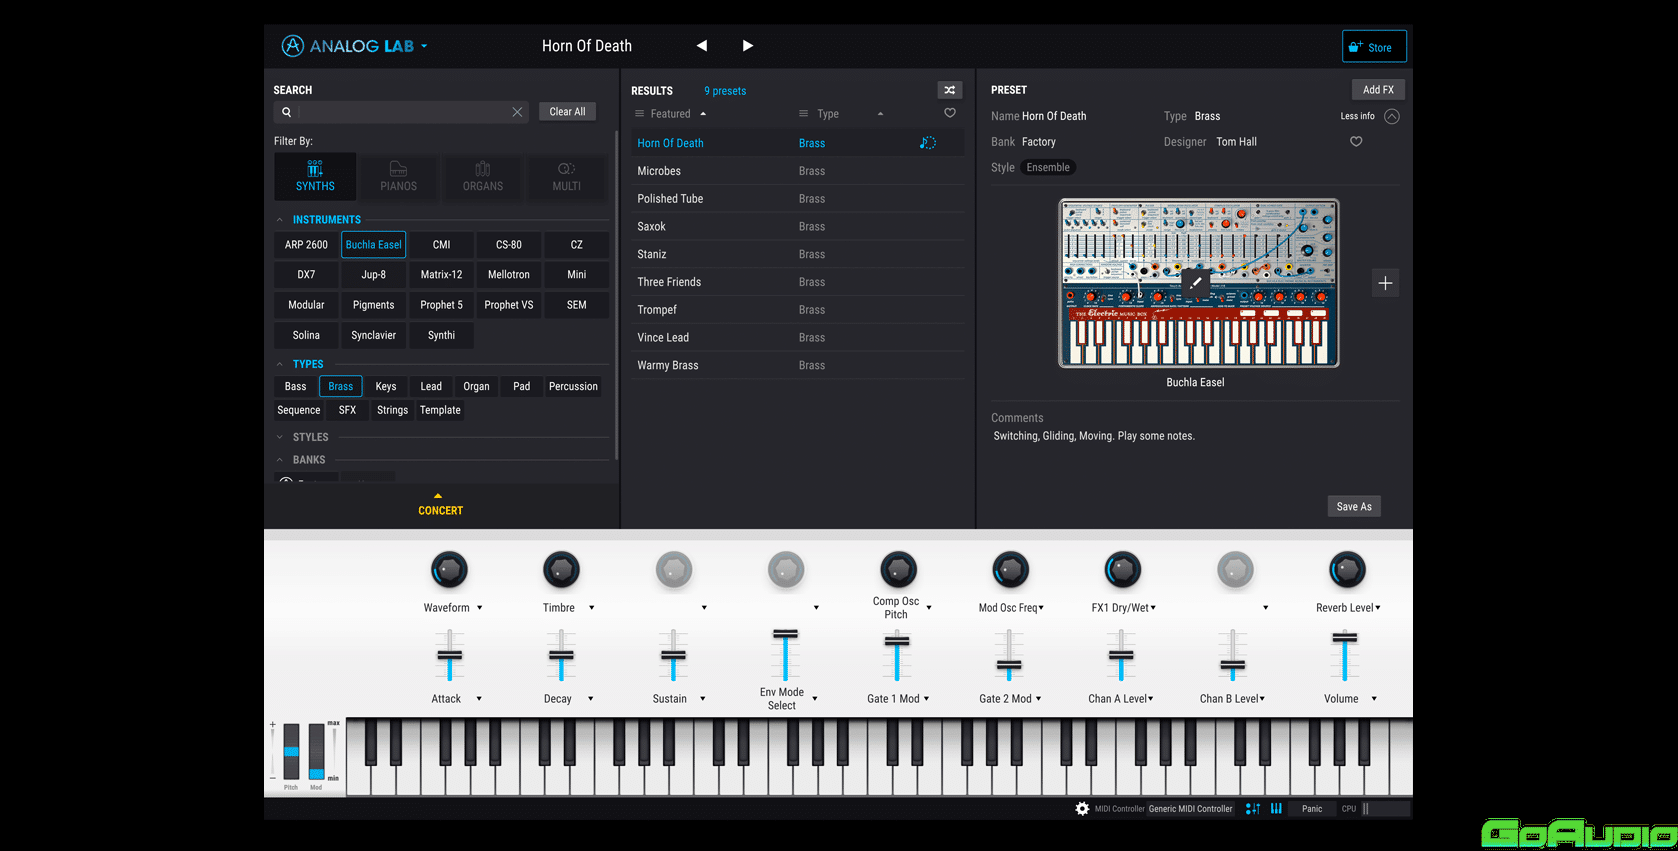1678x851 pixels.
Task: Go to the next preset arrow
Action: (747, 46)
